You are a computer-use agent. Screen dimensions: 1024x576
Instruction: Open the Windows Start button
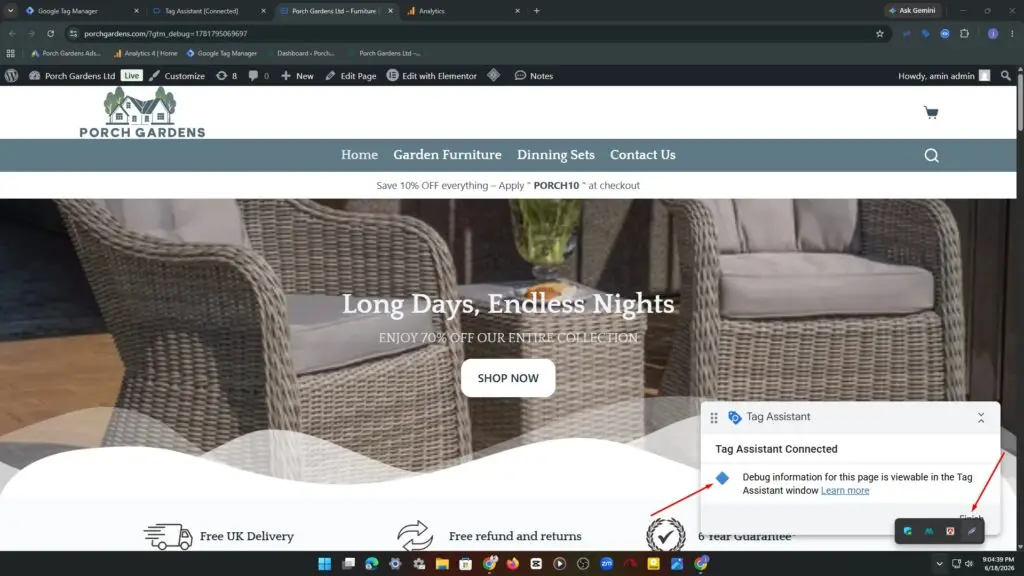pyautogui.click(x=325, y=564)
